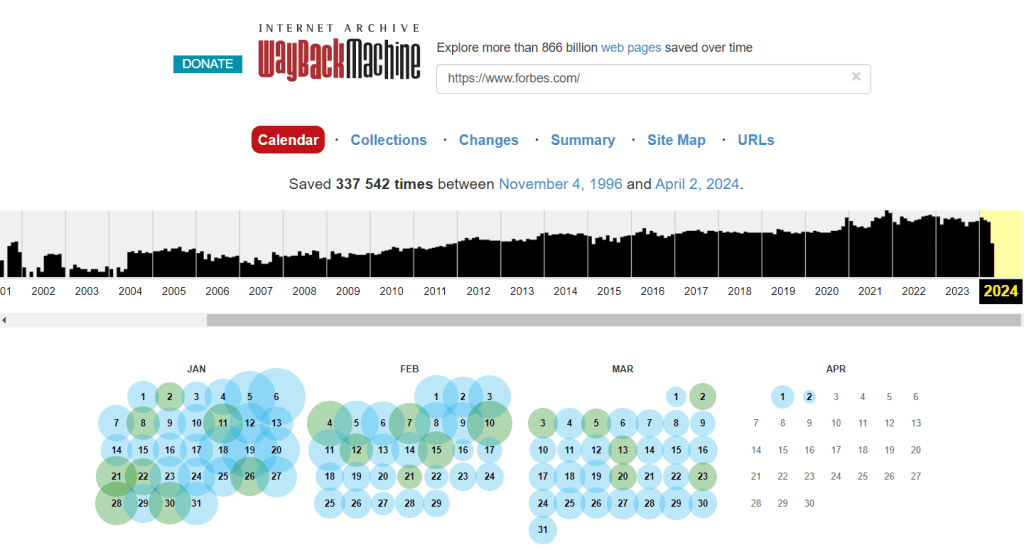Open the Changes tab
This screenshot has height=550, width=1024.
pyautogui.click(x=488, y=140)
